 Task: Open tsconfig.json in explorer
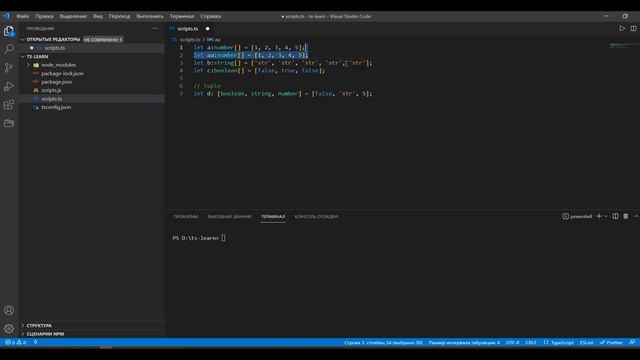pyautogui.click(x=56, y=107)
